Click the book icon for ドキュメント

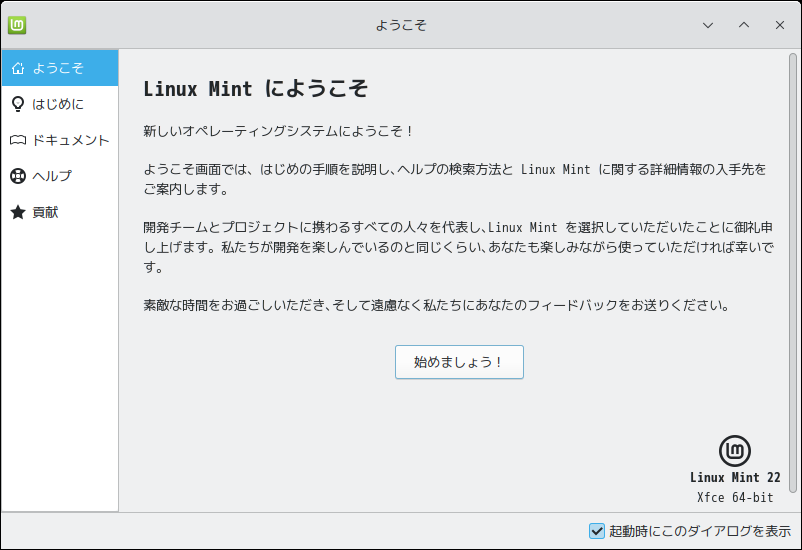point(17,140)
